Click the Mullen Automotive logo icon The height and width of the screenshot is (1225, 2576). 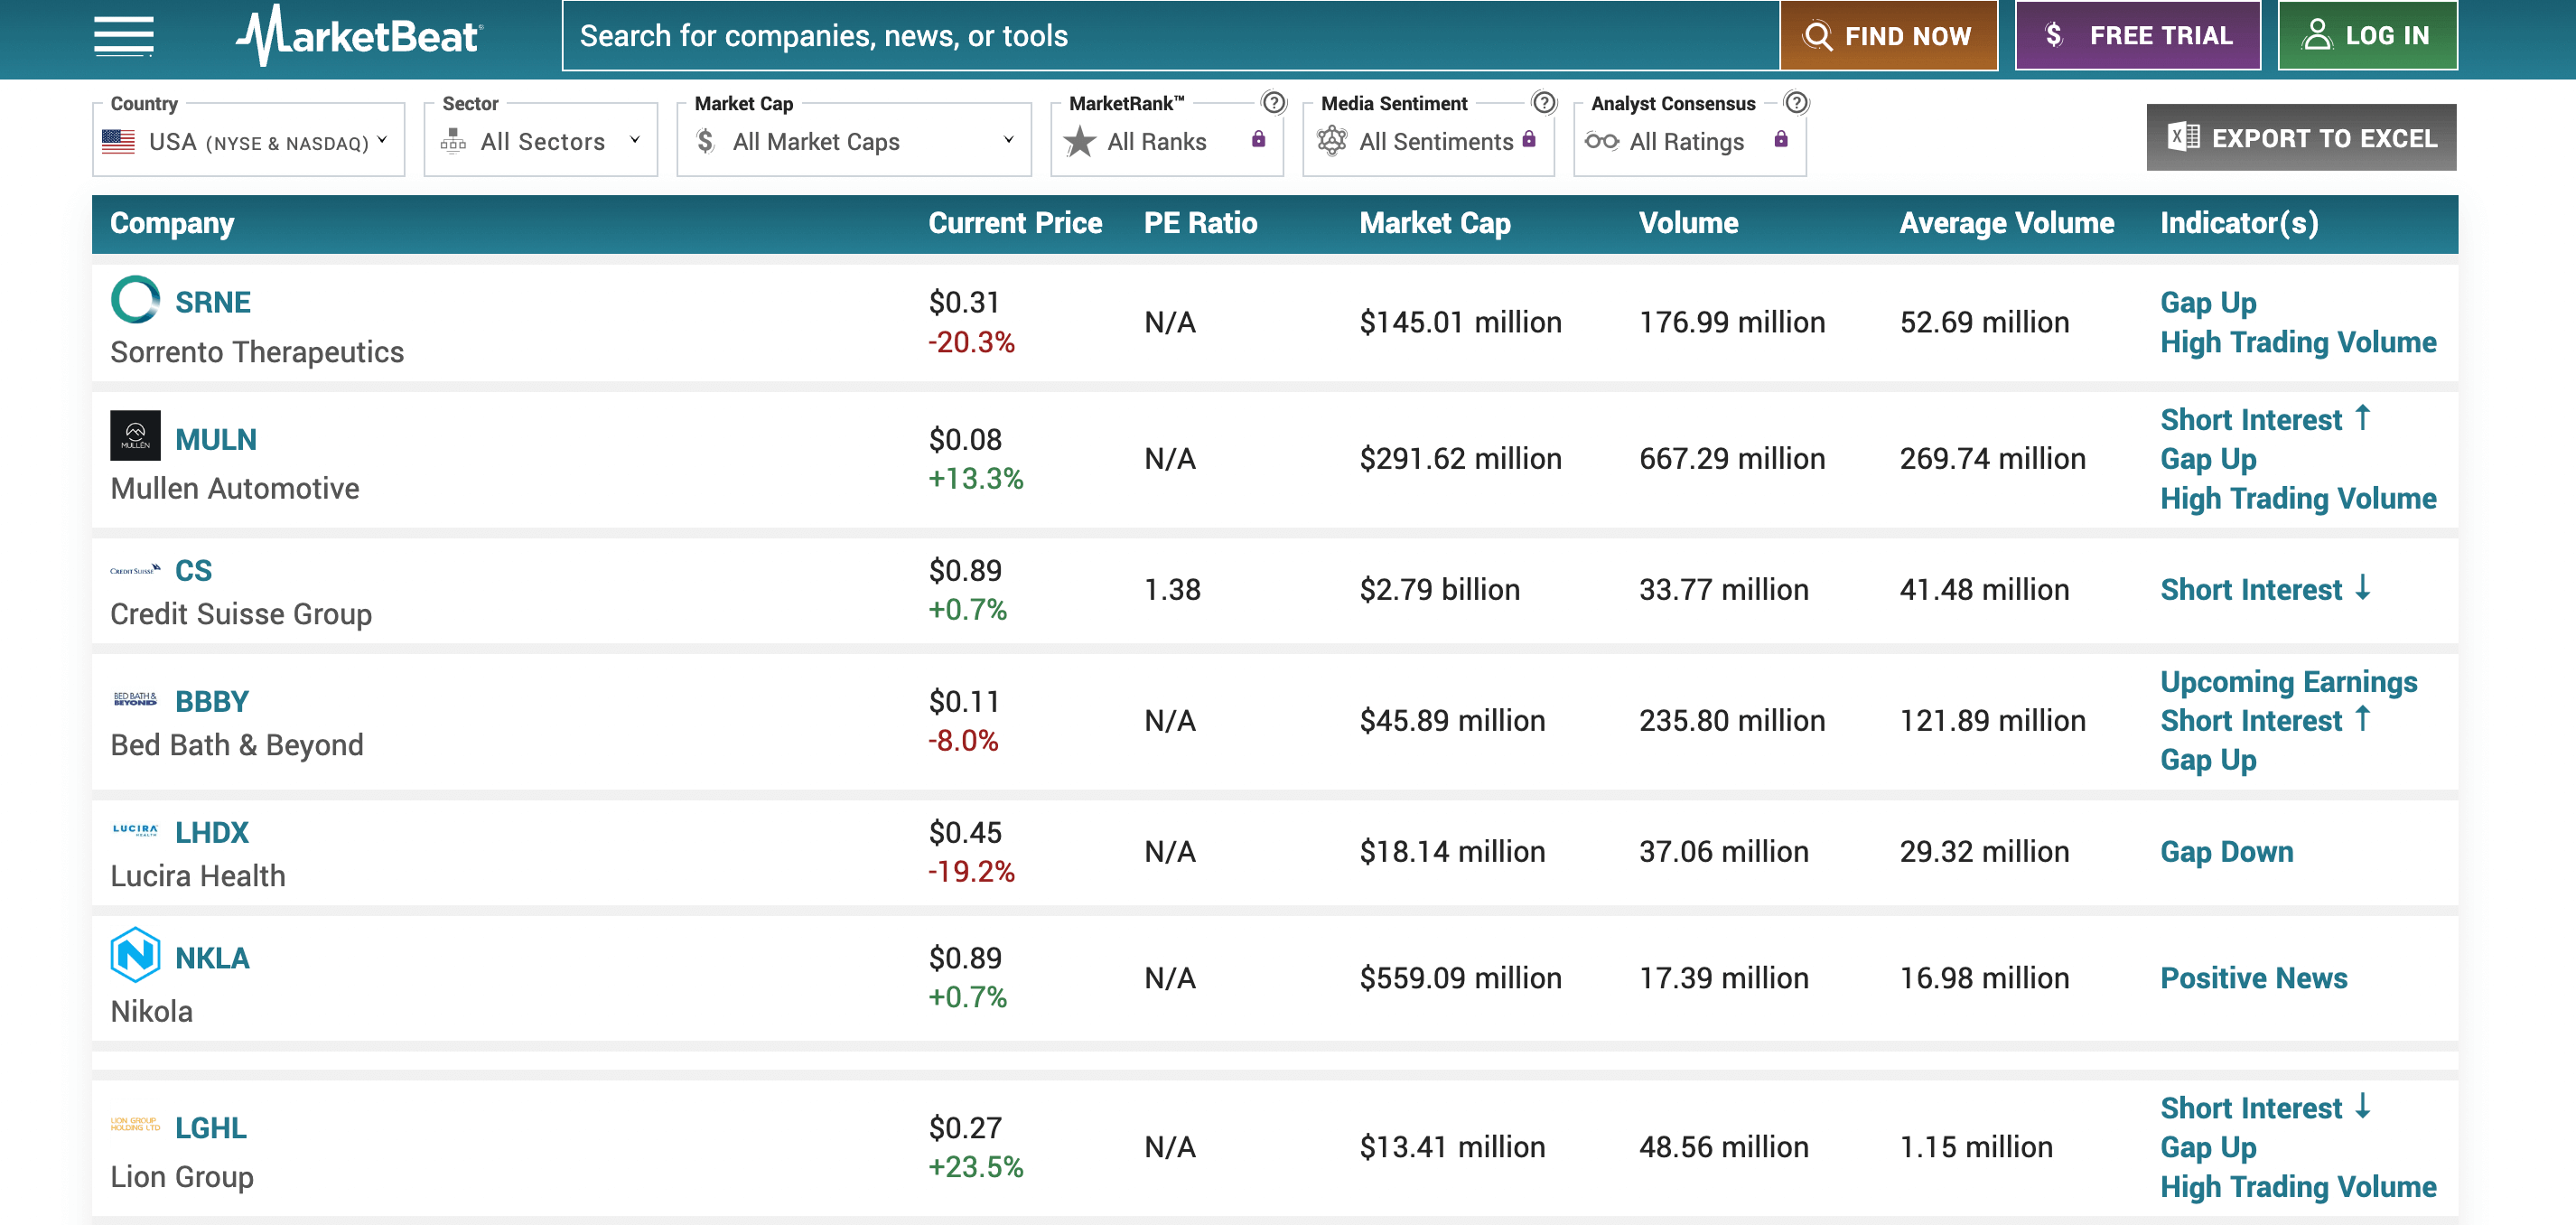135,436
